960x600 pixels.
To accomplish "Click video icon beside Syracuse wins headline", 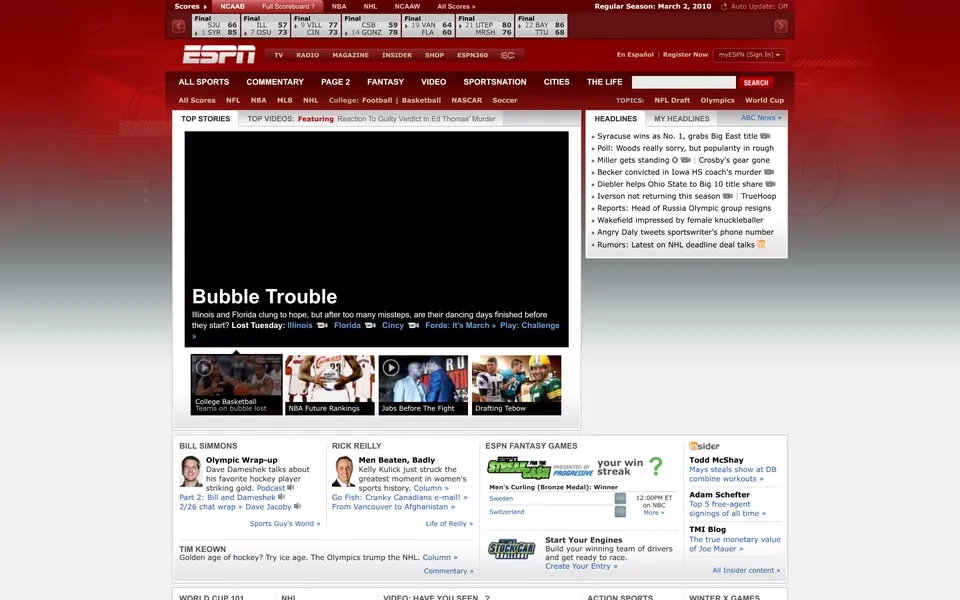I will 765,136.
